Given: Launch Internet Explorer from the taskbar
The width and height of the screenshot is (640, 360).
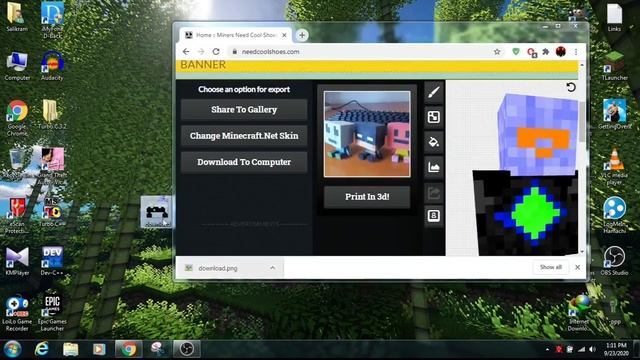Looking at the screenshot, I should tap(42, 349).
